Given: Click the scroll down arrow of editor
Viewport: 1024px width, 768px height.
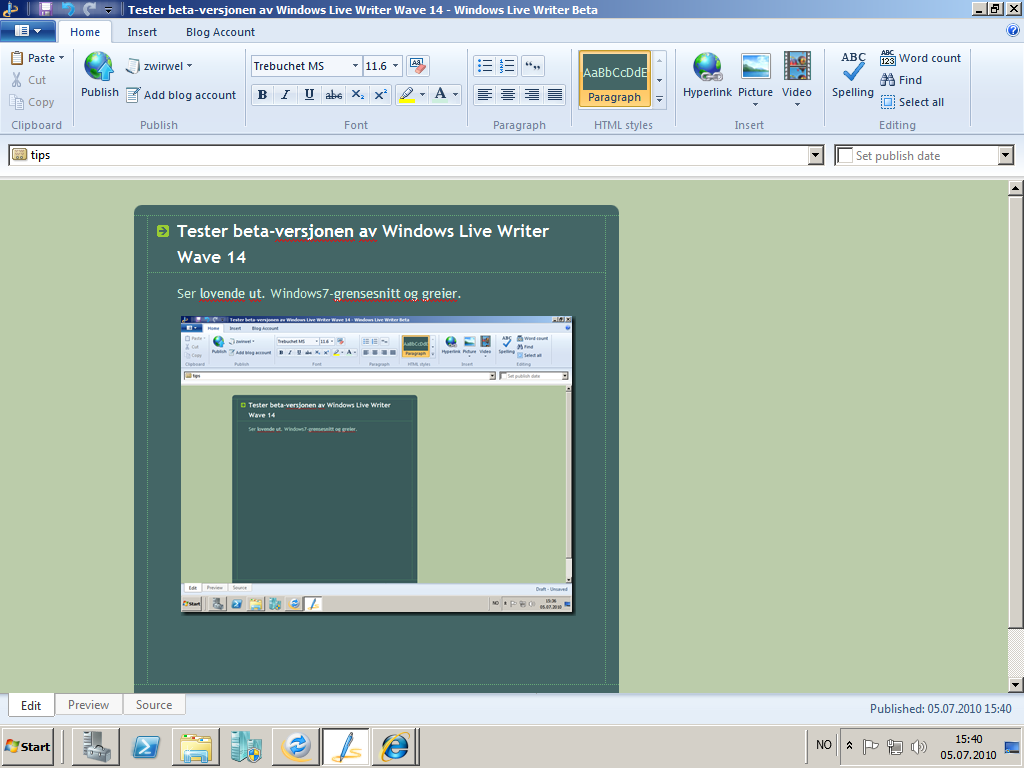Looking at the screenshot, I should point(1015,685).
